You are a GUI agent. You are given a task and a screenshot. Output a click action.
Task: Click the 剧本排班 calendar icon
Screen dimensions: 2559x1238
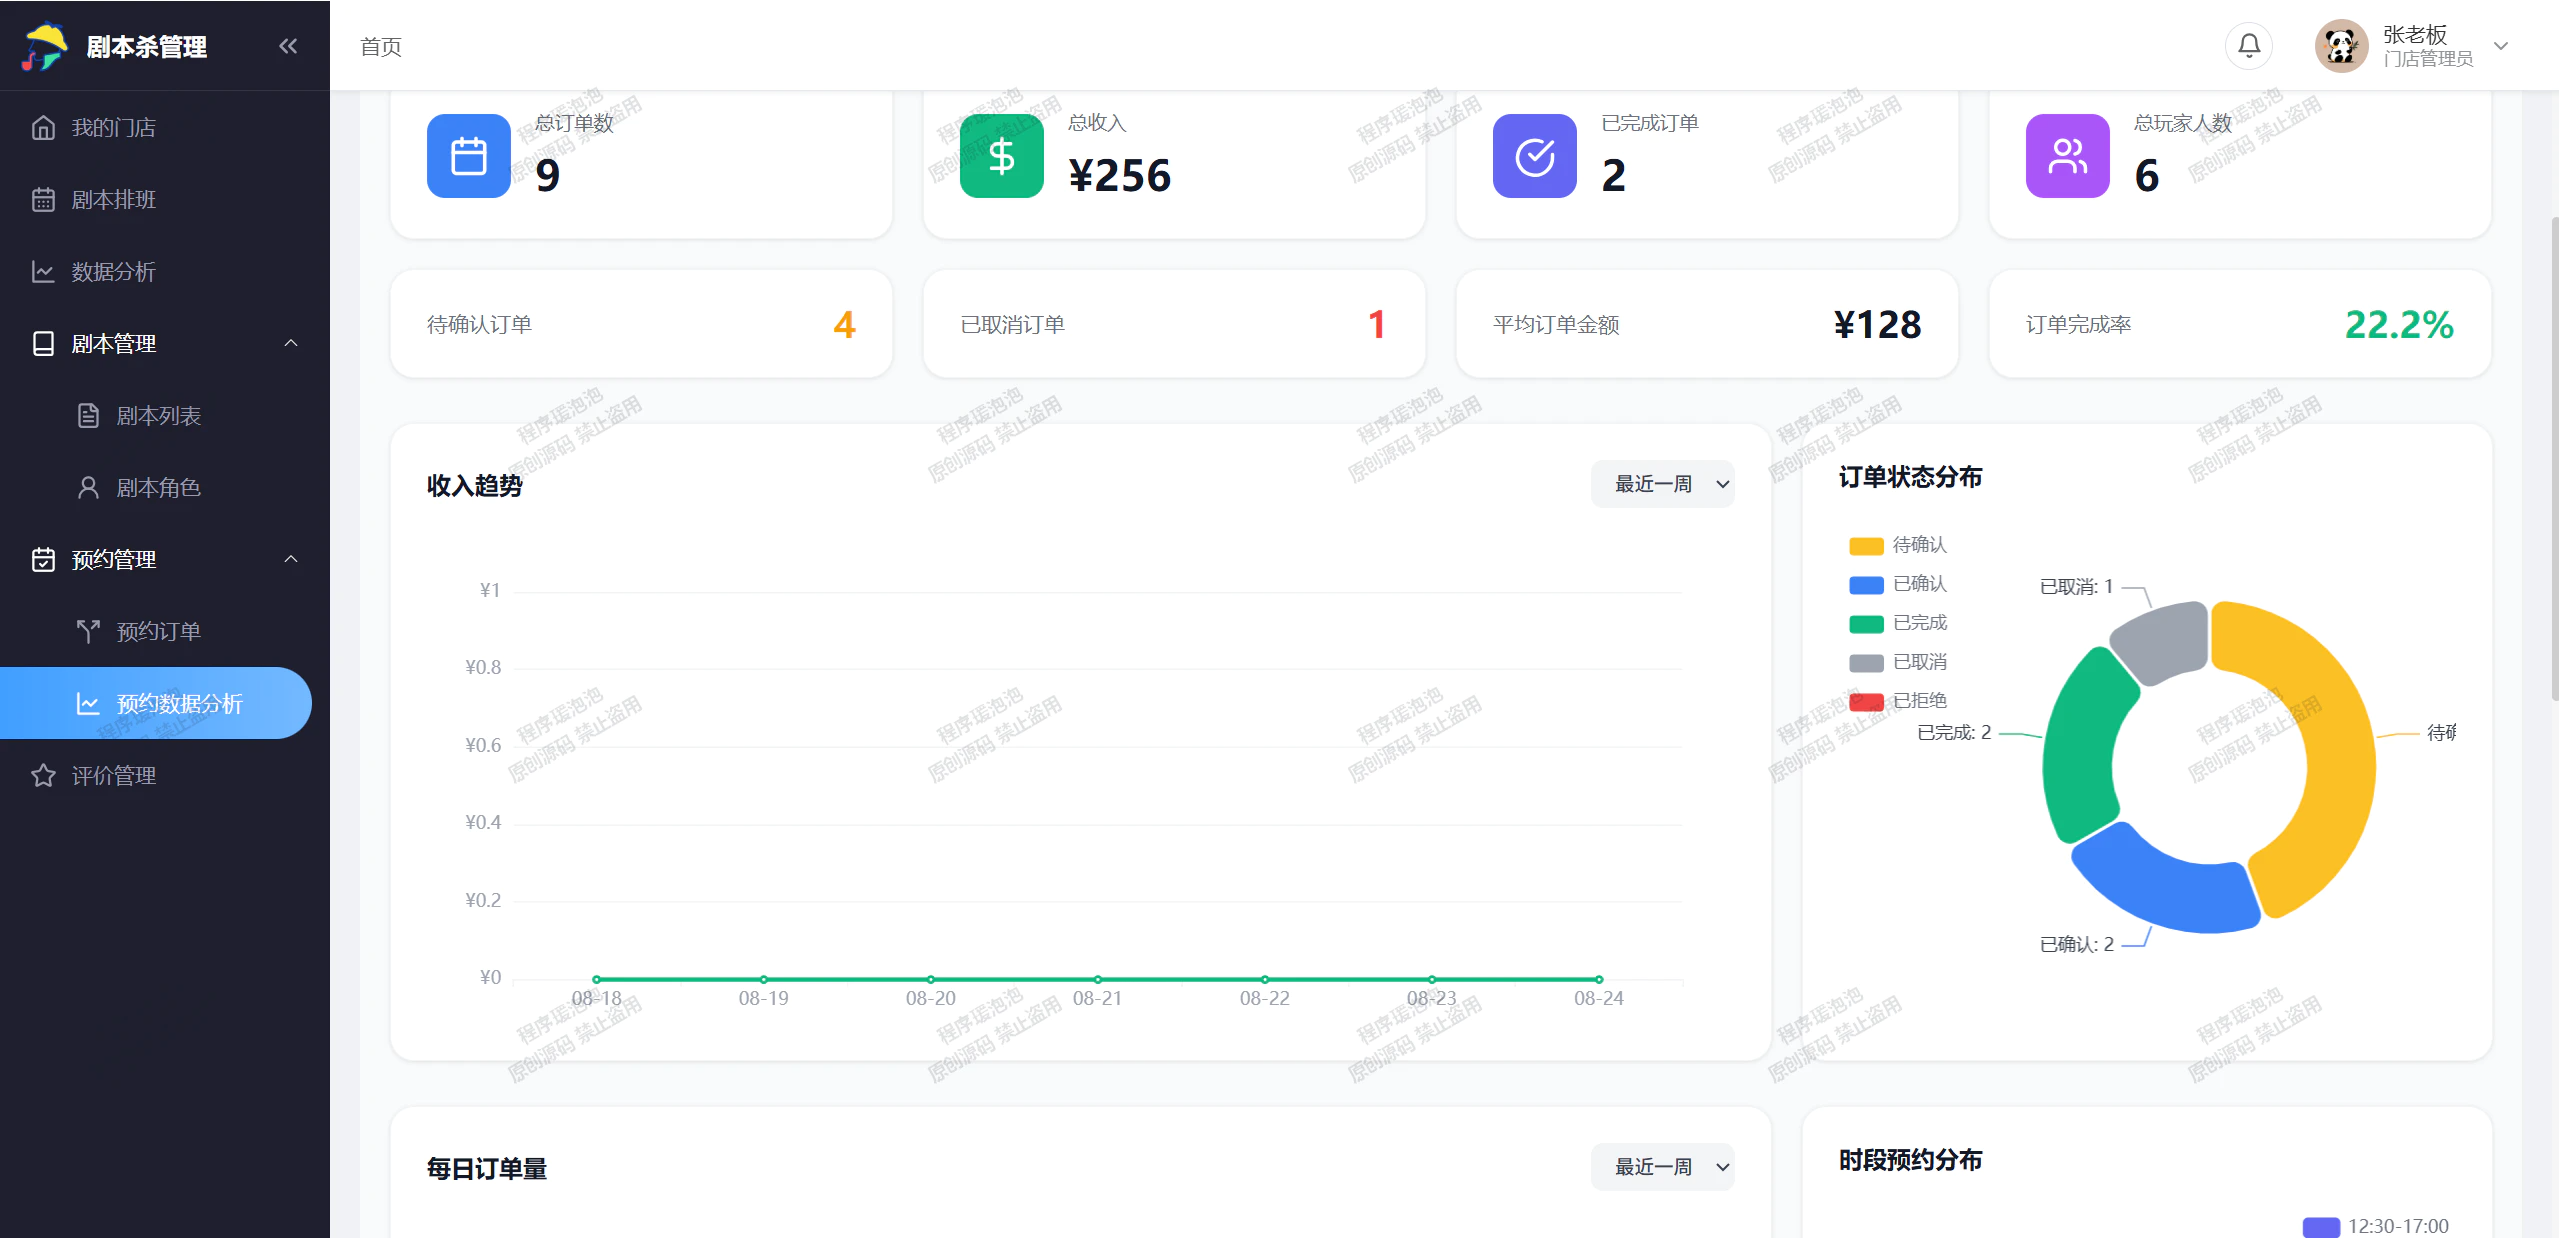pos(43,200)
